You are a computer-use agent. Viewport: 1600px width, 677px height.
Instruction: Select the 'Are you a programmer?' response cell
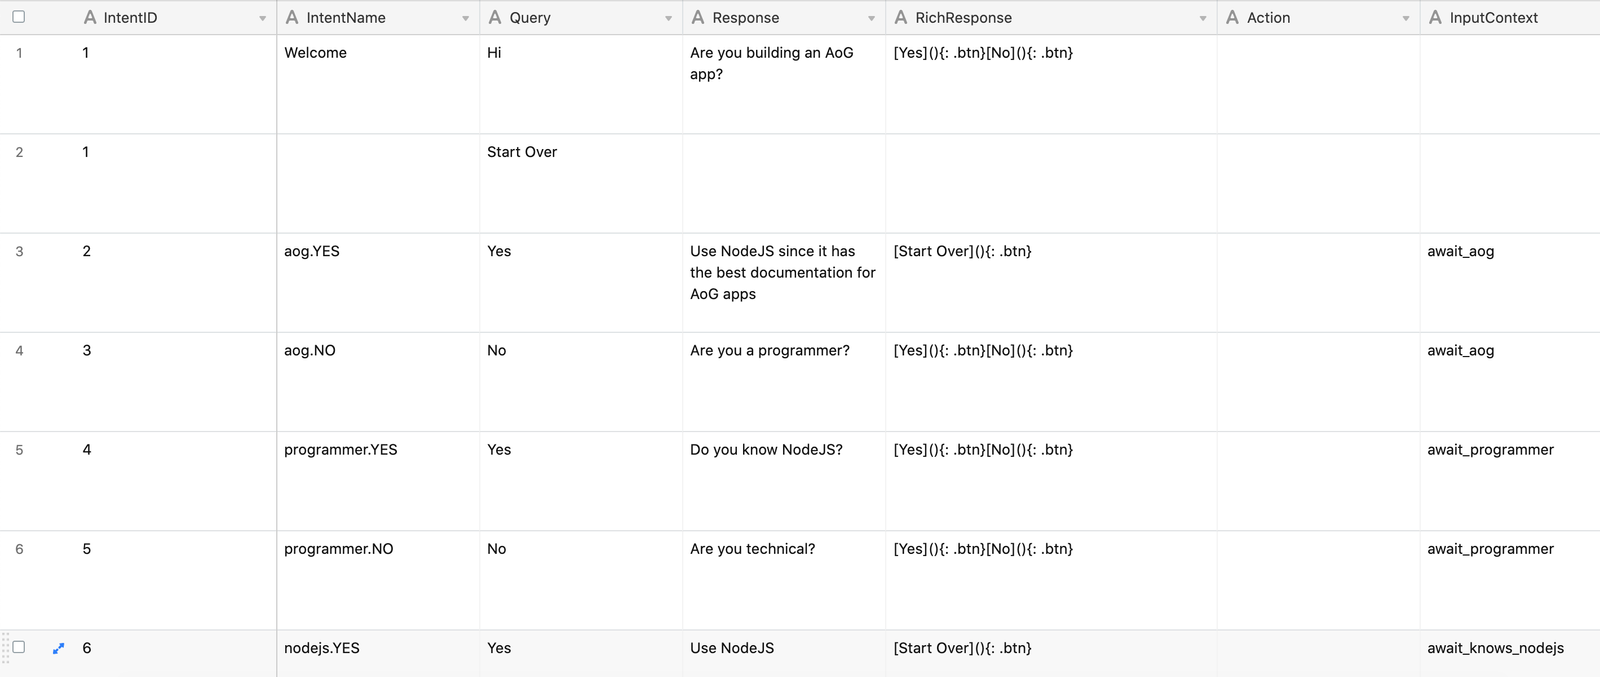point(783,382)
